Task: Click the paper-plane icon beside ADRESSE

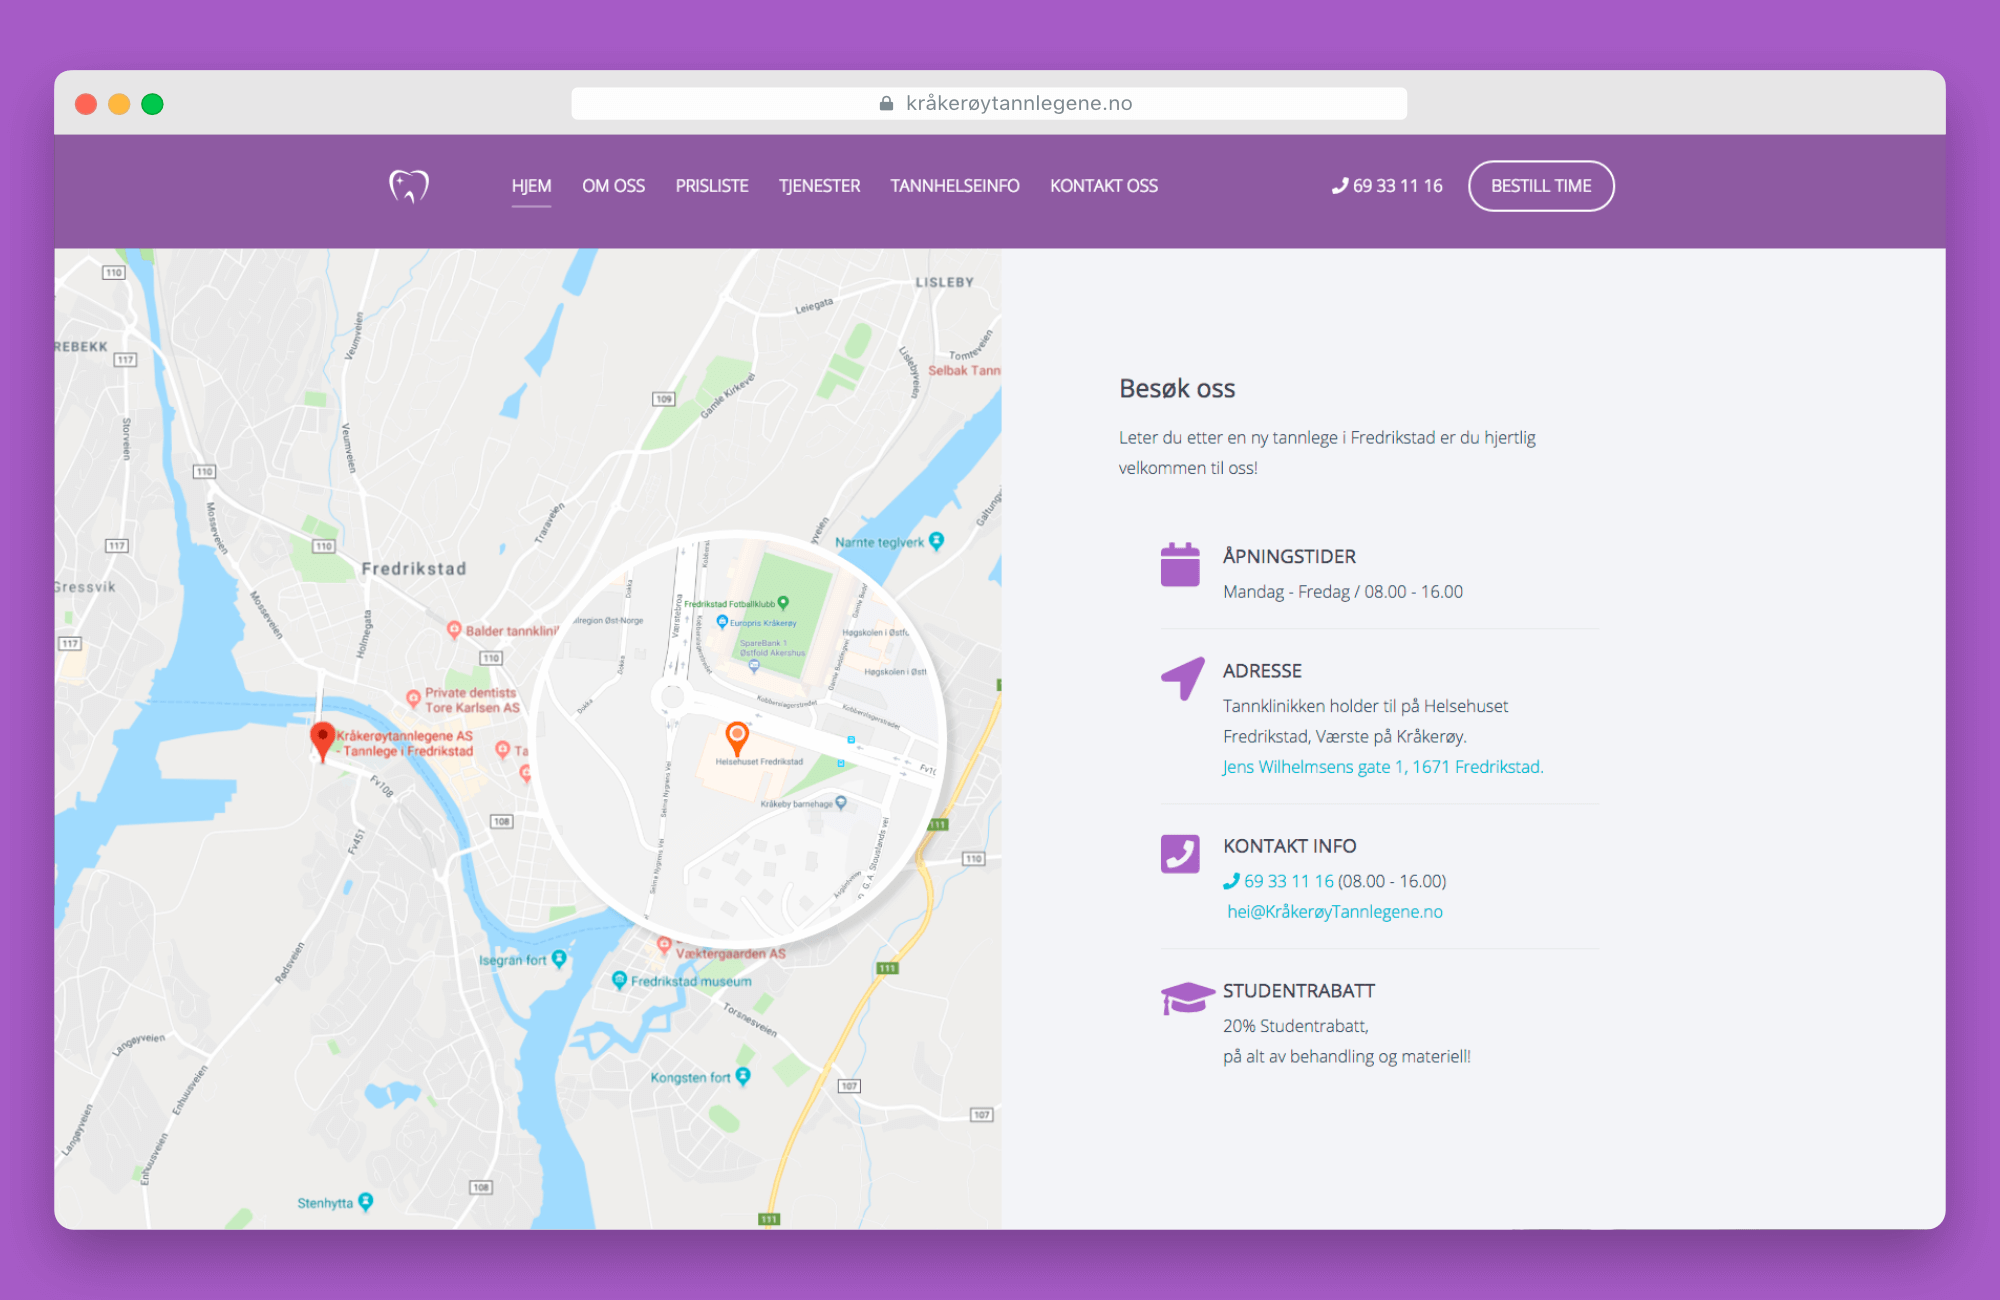Action: tap(1182, 678)
